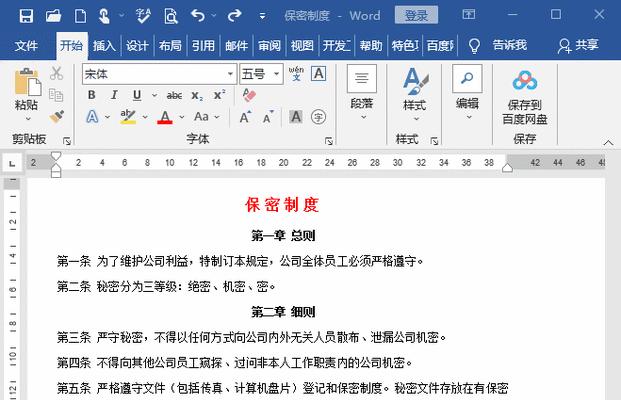Click the 告诉我 lightbulb search
Image resolution: width=621 pixels, height=400 pixels.
498,46
